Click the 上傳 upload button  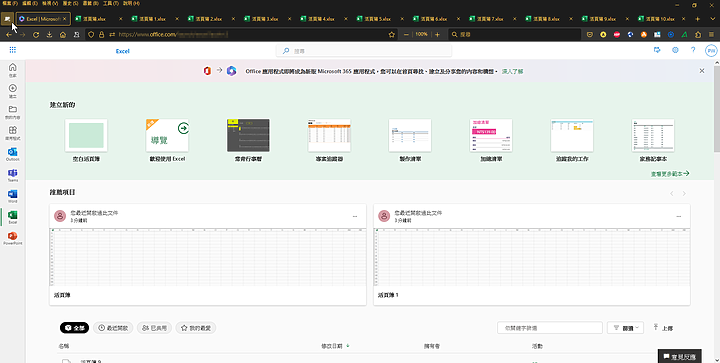pos(663,328)
